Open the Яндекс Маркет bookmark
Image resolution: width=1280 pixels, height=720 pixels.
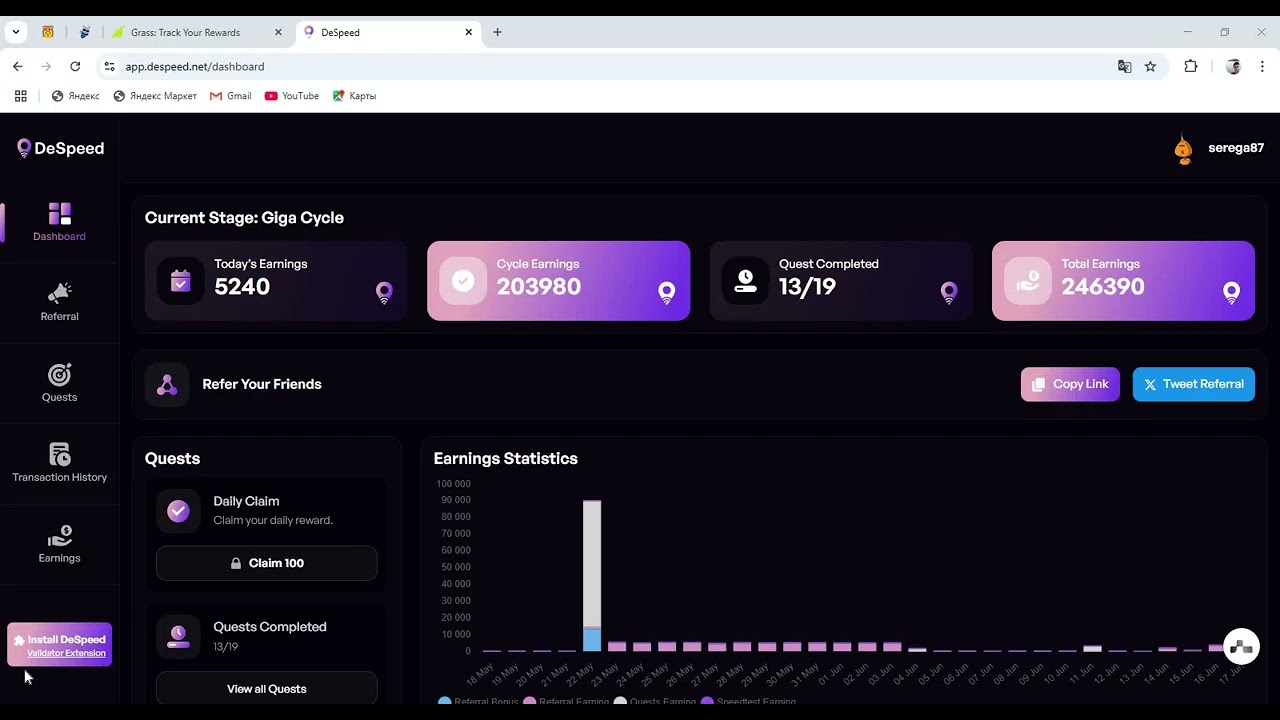tap(155, 96)
